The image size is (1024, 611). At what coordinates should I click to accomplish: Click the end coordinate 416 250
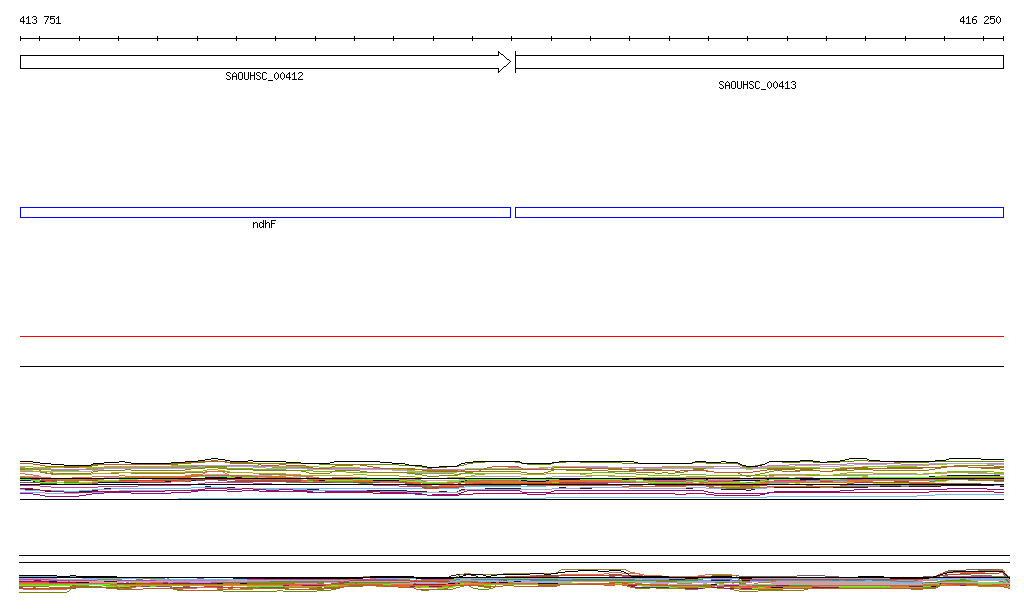(979, 20)
